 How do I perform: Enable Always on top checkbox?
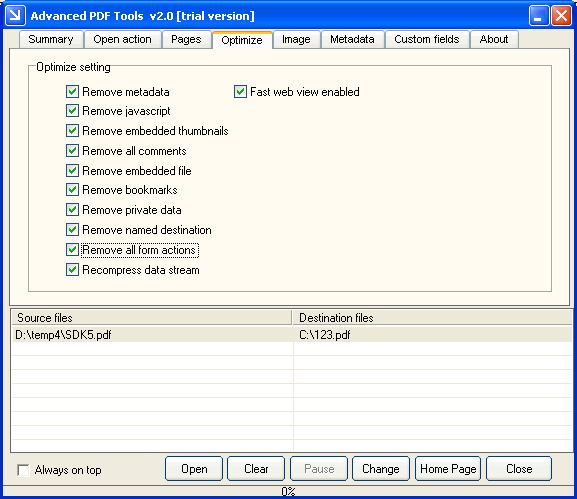[24, 470]
